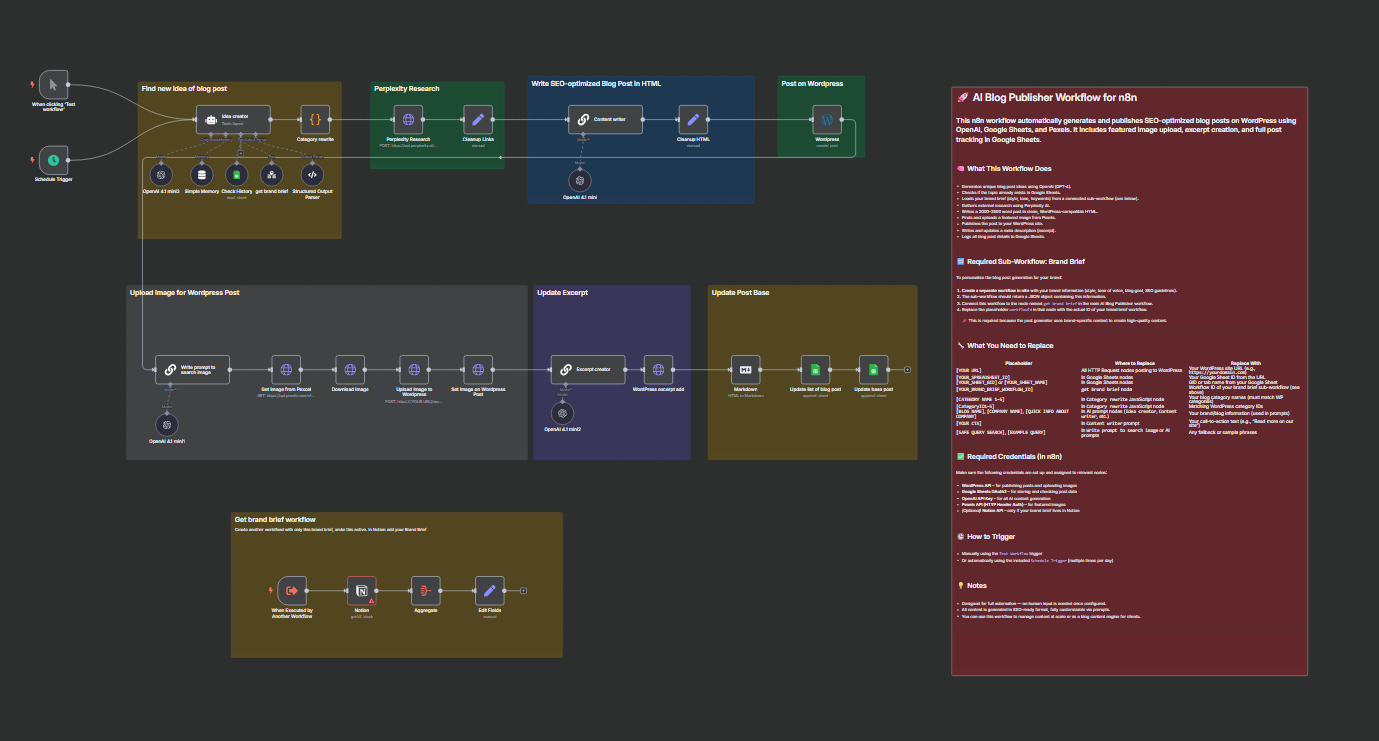Image resolution: width=1379 pixels, height=741 pixels.
Task: Select the OpenAI 4.1 mini2 model node
Action: [x=563, y=414]
